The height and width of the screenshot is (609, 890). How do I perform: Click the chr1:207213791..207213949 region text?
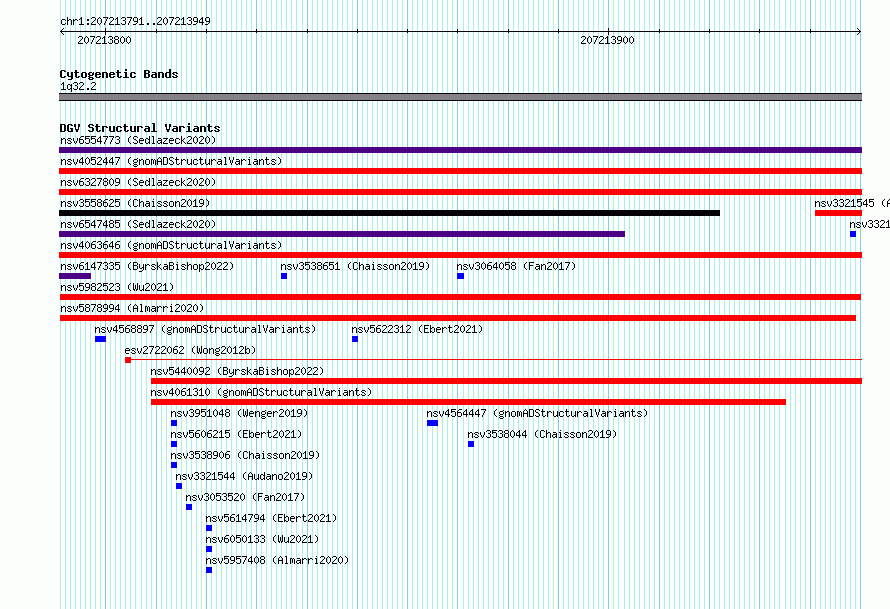[x=135, y=21]
